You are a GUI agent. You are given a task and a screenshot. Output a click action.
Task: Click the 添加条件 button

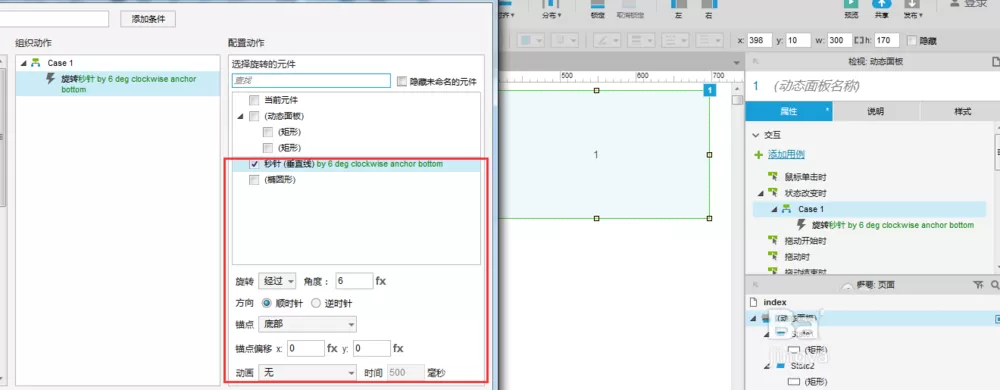pos(148,19)
